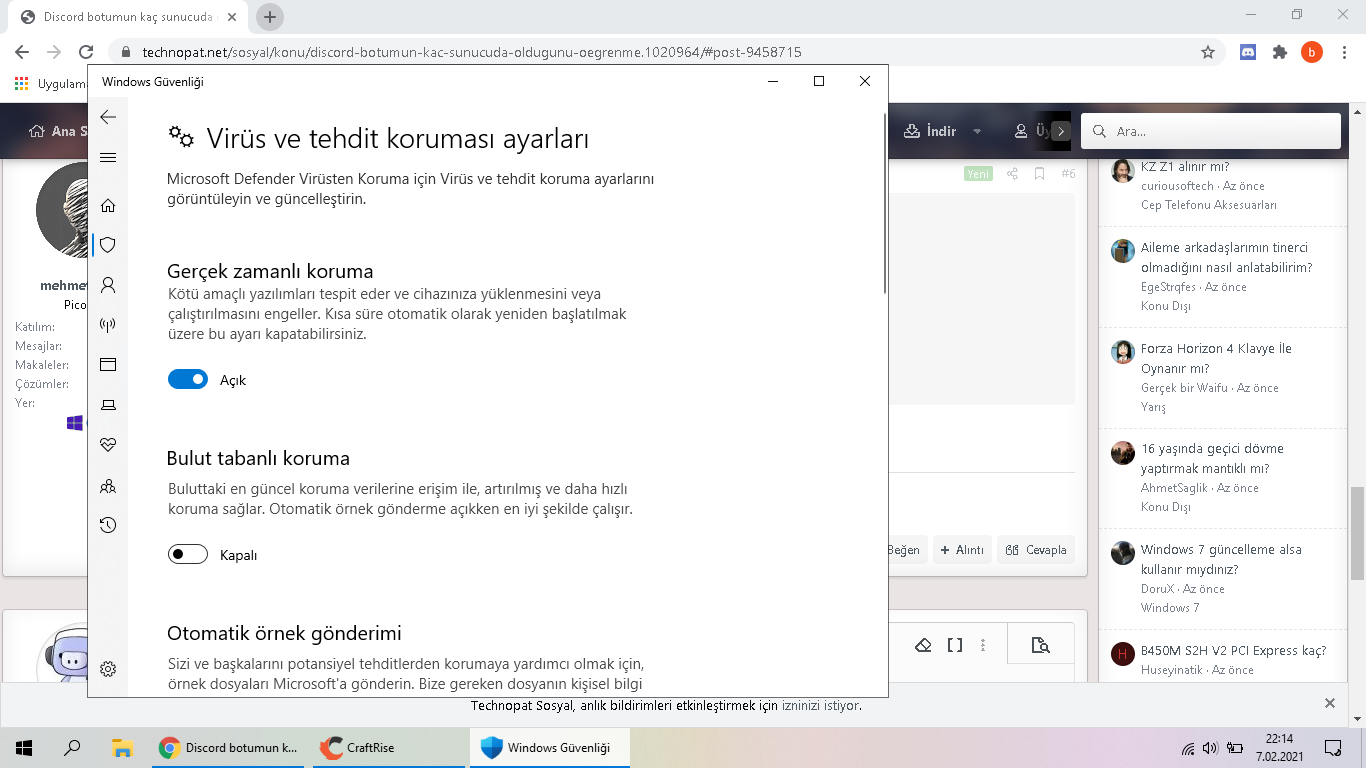Image resolution: width=1366 pixels, height=768 pixels.
Task: Open Chrome's Extensions puzzle icon
Action: coord(1280,52)
